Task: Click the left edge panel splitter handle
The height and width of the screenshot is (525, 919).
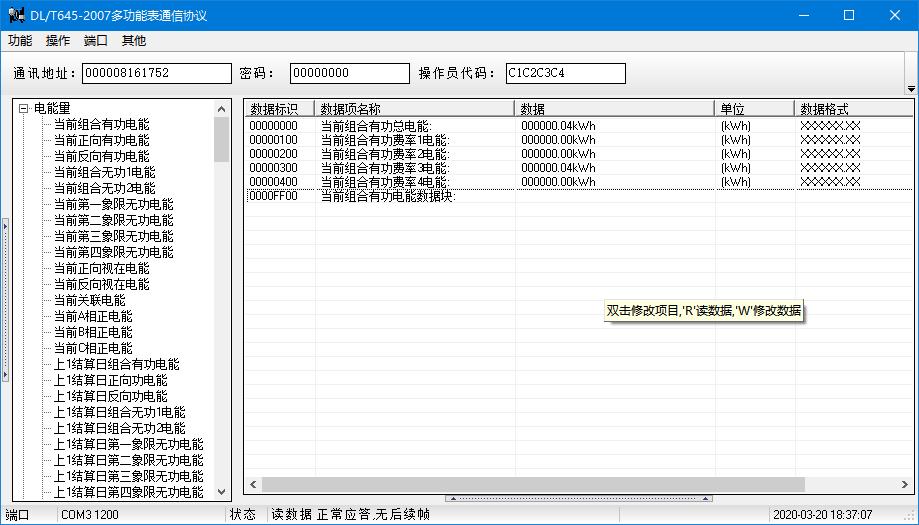Action: [x=4, y=300]
